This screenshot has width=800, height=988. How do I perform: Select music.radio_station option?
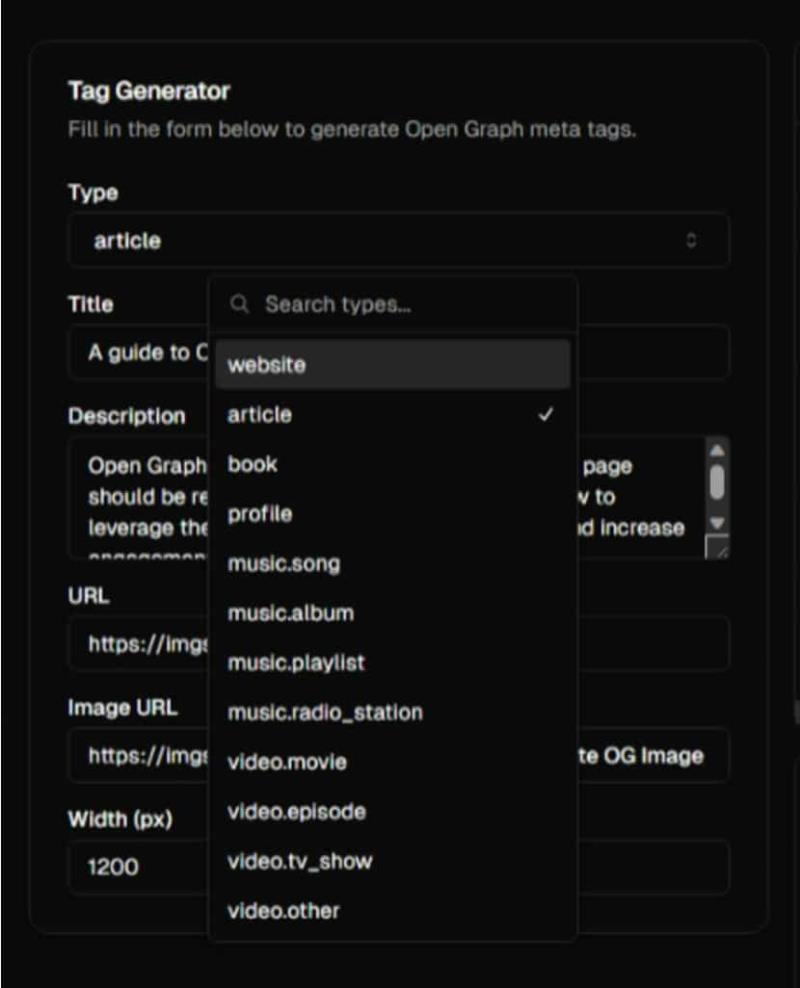pyautogui.click(x=393, y=713)
